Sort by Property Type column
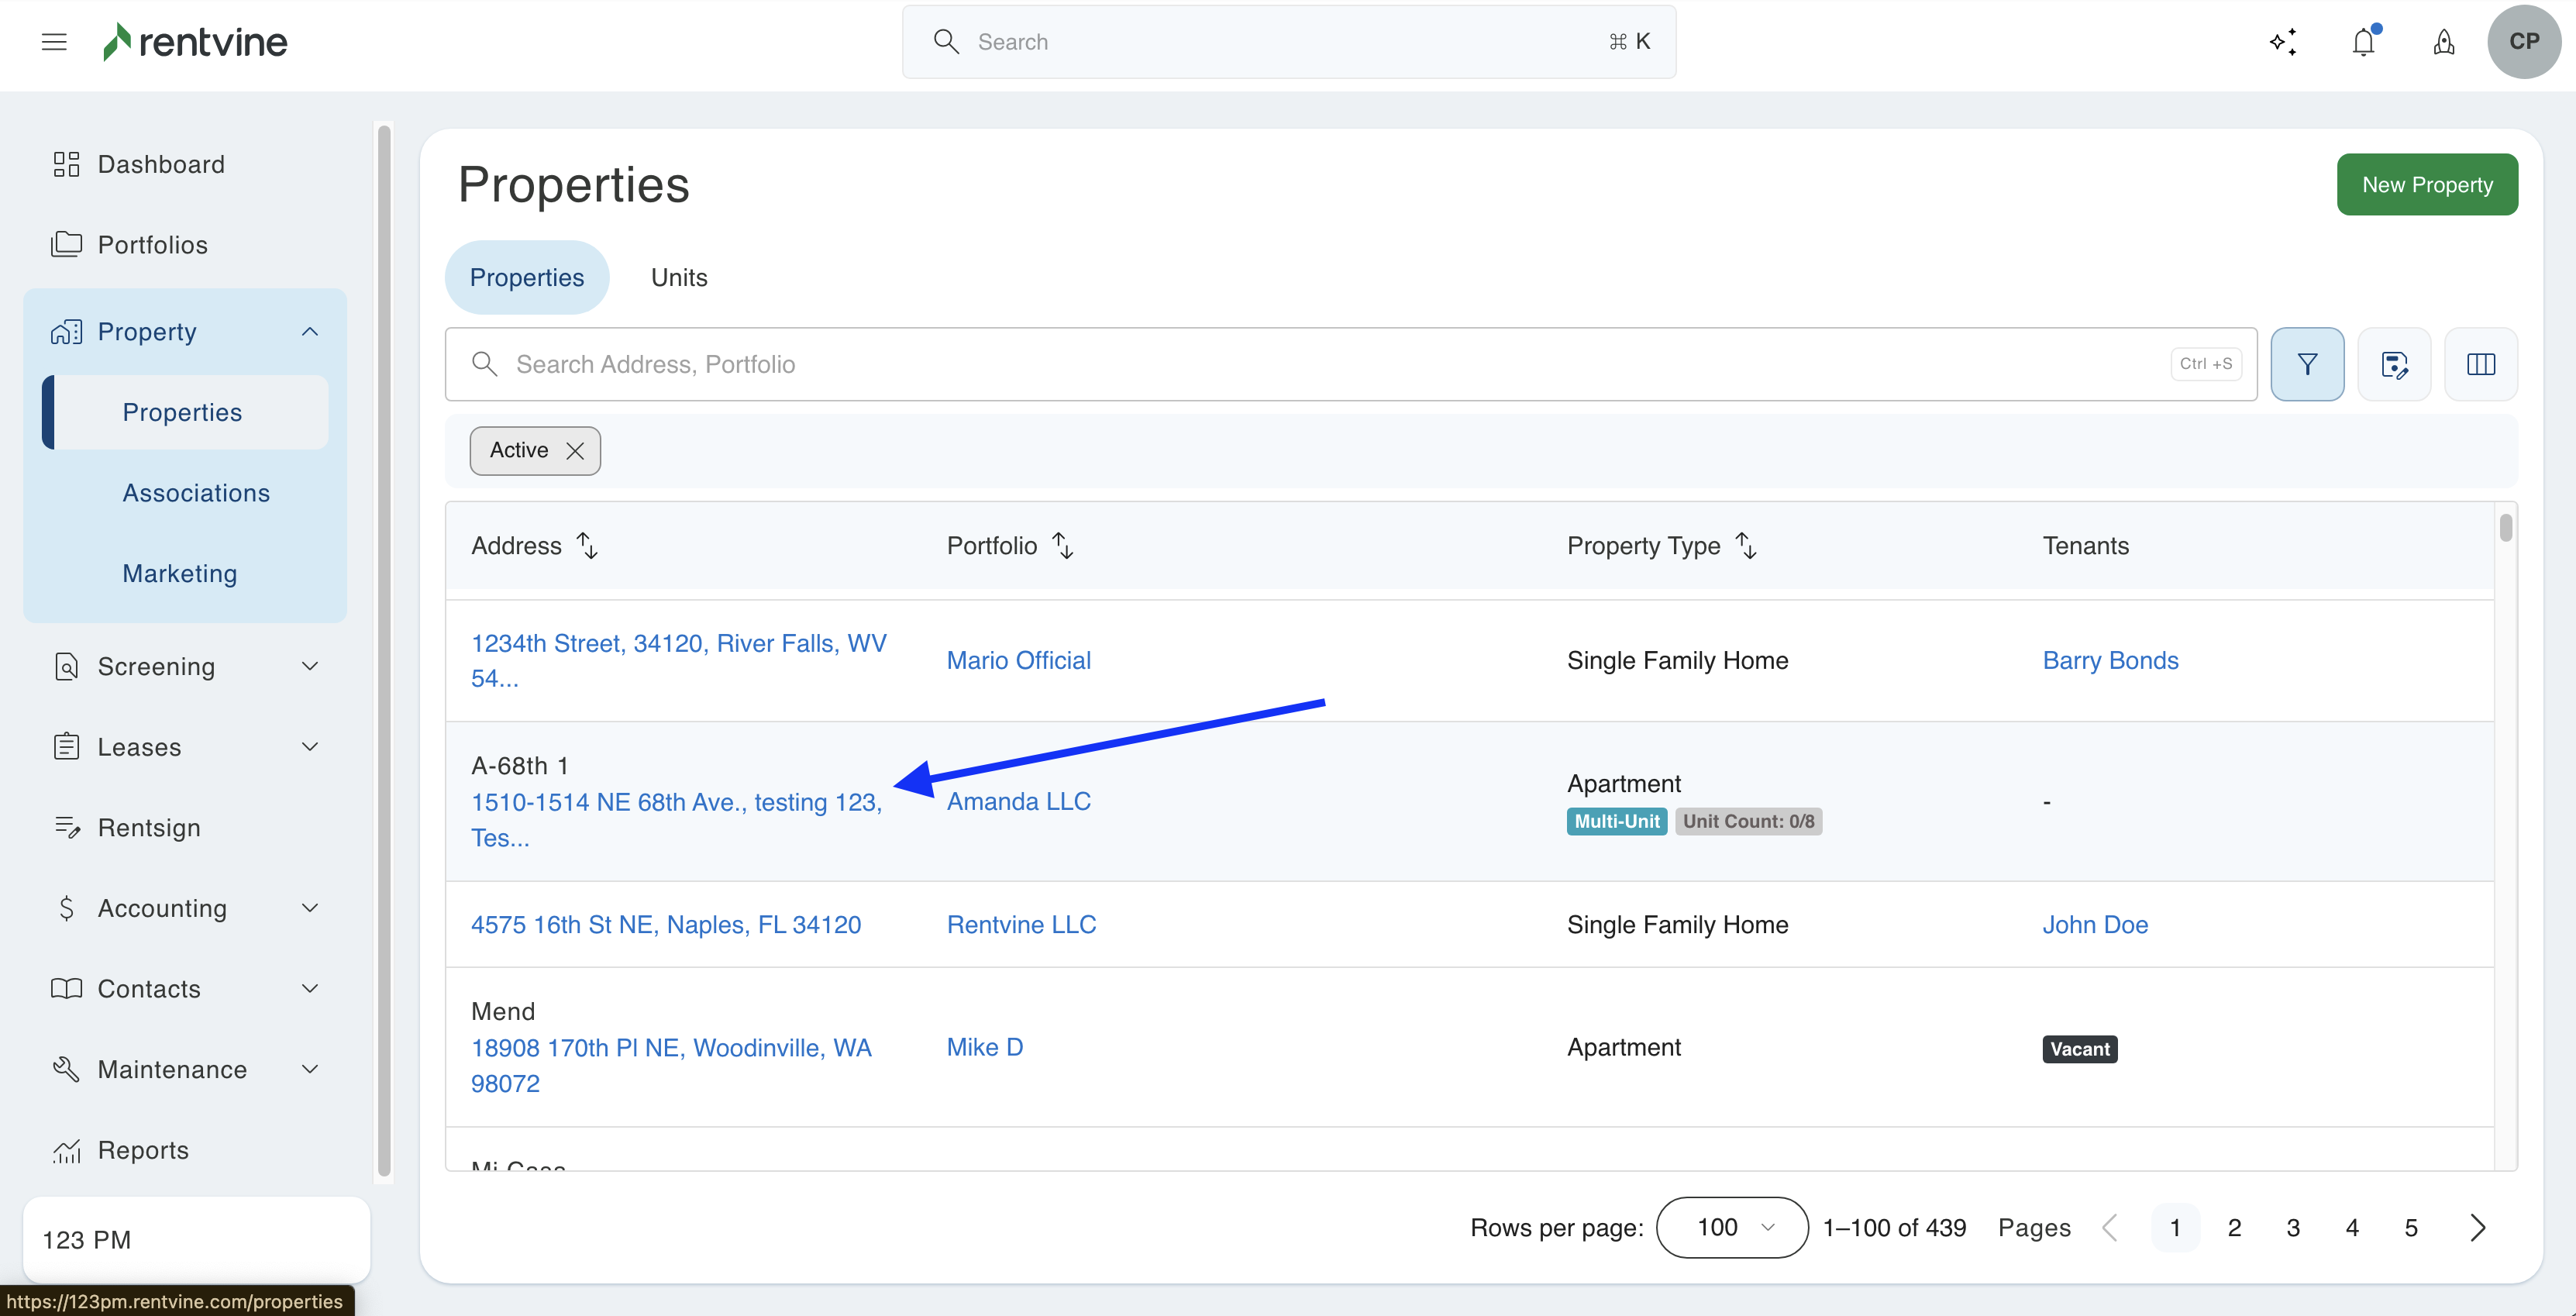 point(1746,546)
